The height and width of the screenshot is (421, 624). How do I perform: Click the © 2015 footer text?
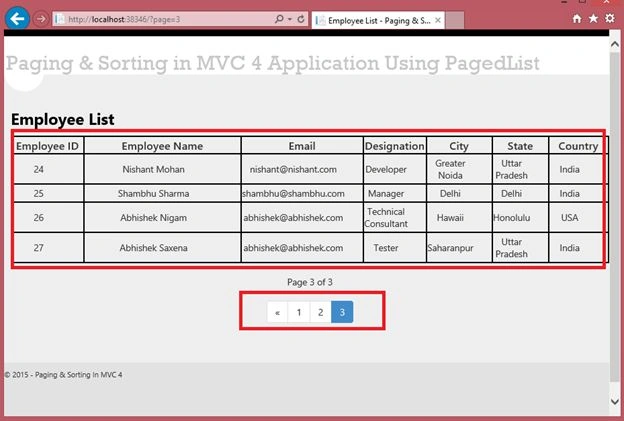point(63,374)
